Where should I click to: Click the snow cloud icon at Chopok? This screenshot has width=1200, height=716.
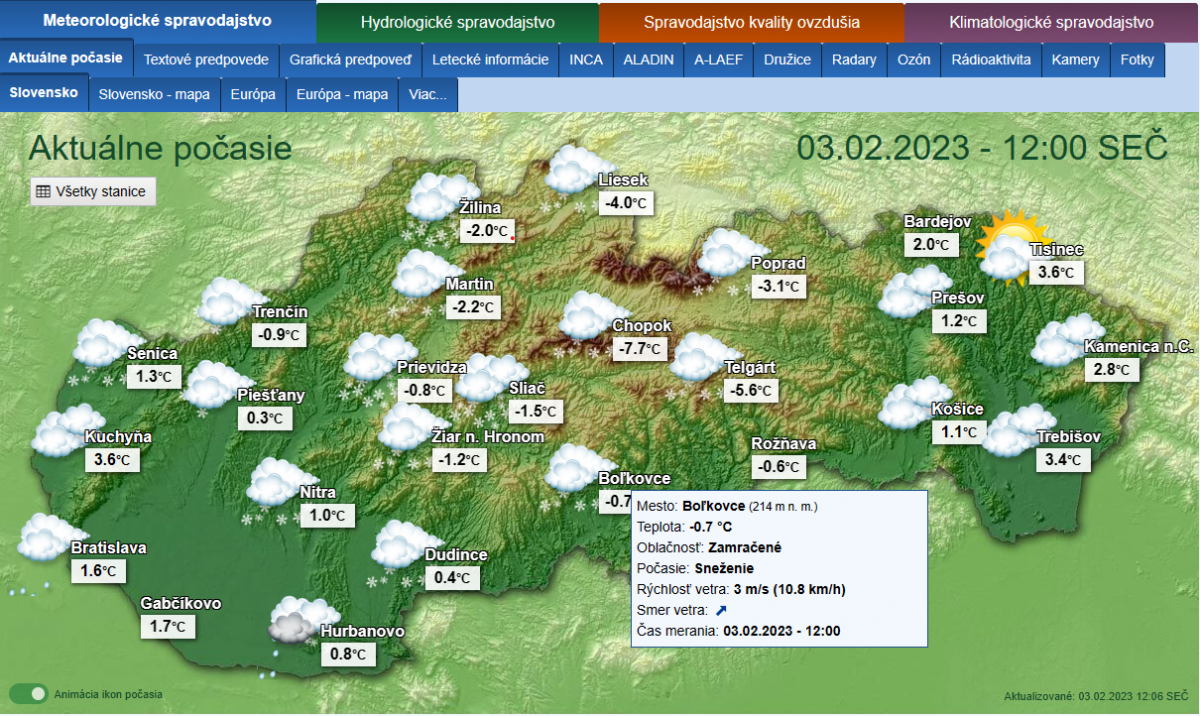587,316
